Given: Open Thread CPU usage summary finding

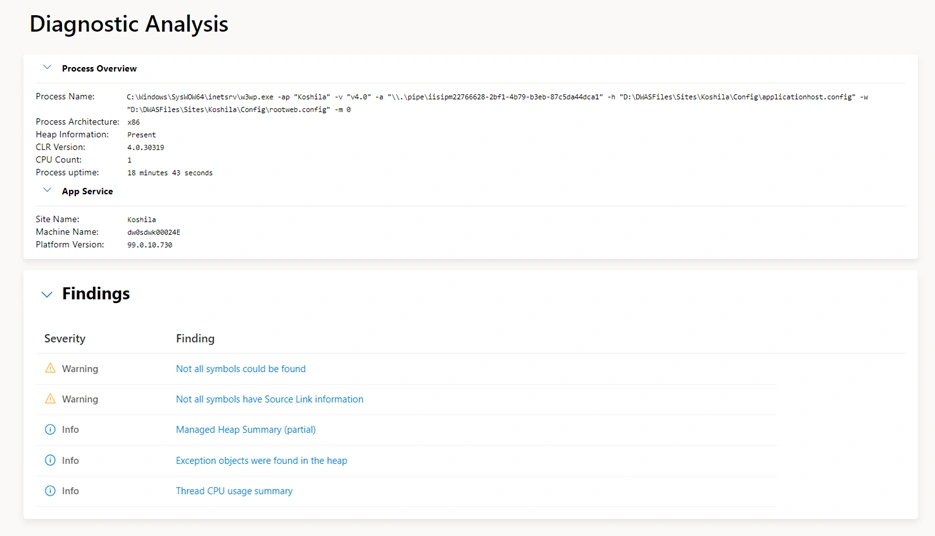Looking at the screenshot, I should (x=234, y=491).
